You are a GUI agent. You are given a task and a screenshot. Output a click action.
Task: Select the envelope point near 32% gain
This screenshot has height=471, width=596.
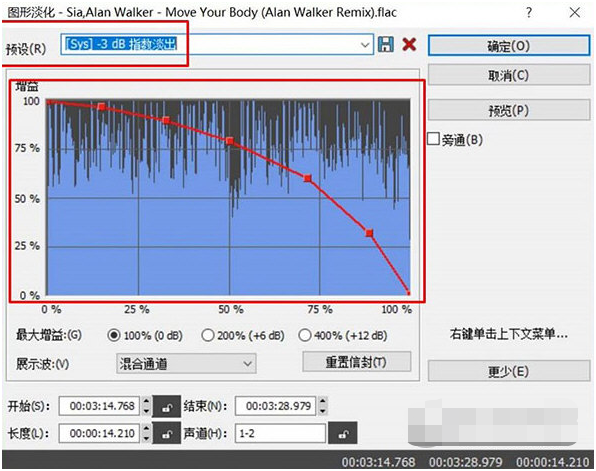(369, 233)
